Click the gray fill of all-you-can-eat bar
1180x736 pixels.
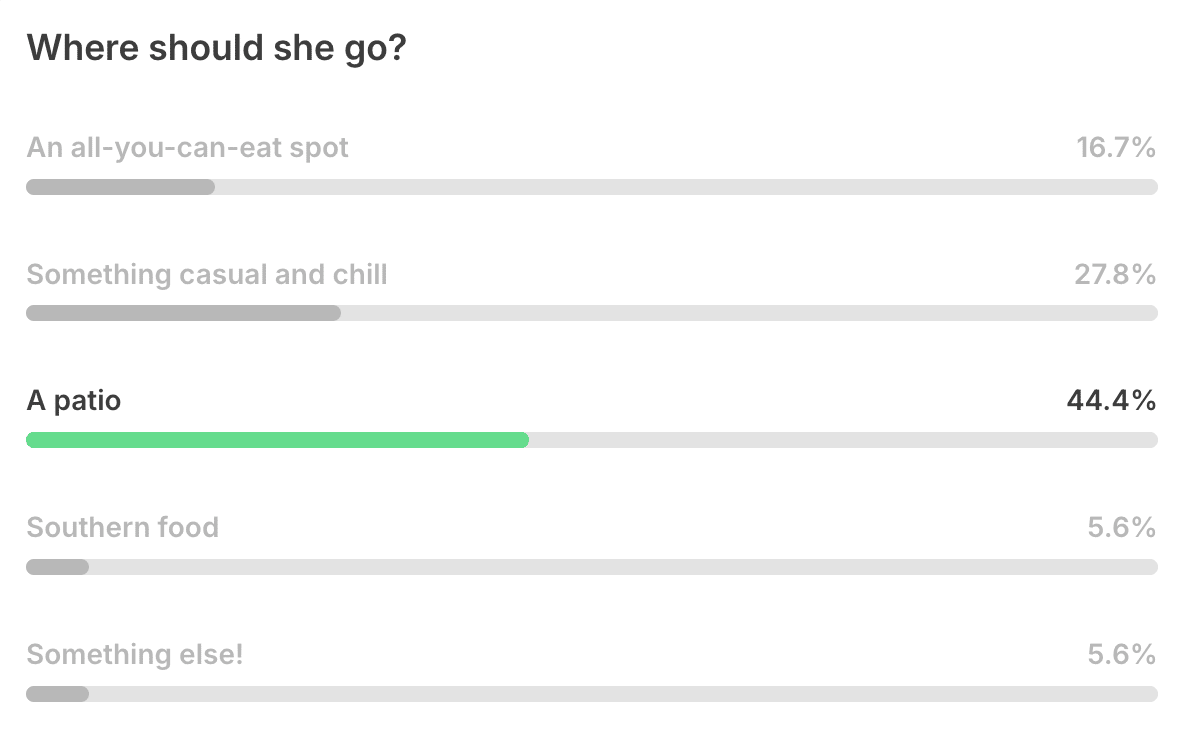120,187
